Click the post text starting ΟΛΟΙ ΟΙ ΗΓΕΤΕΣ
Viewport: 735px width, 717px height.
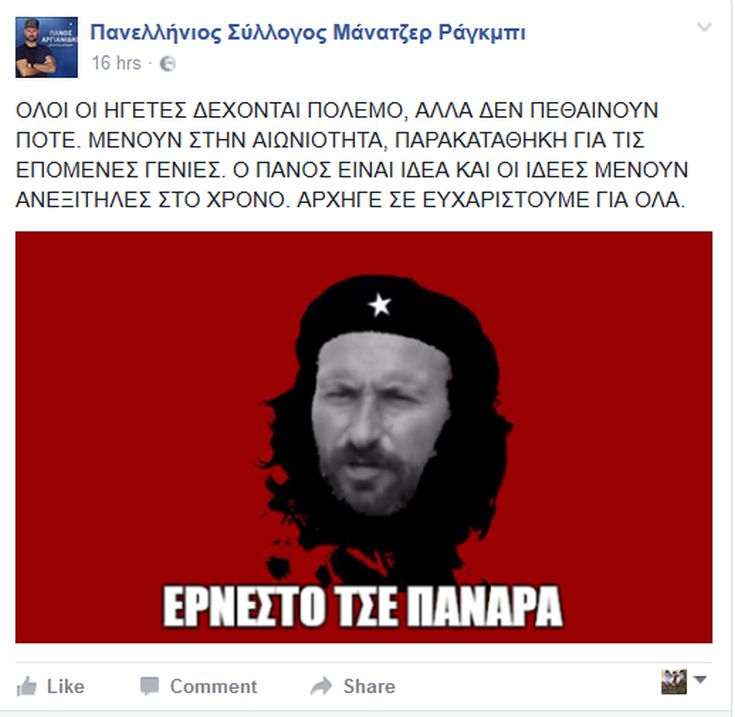coord(352,155)
